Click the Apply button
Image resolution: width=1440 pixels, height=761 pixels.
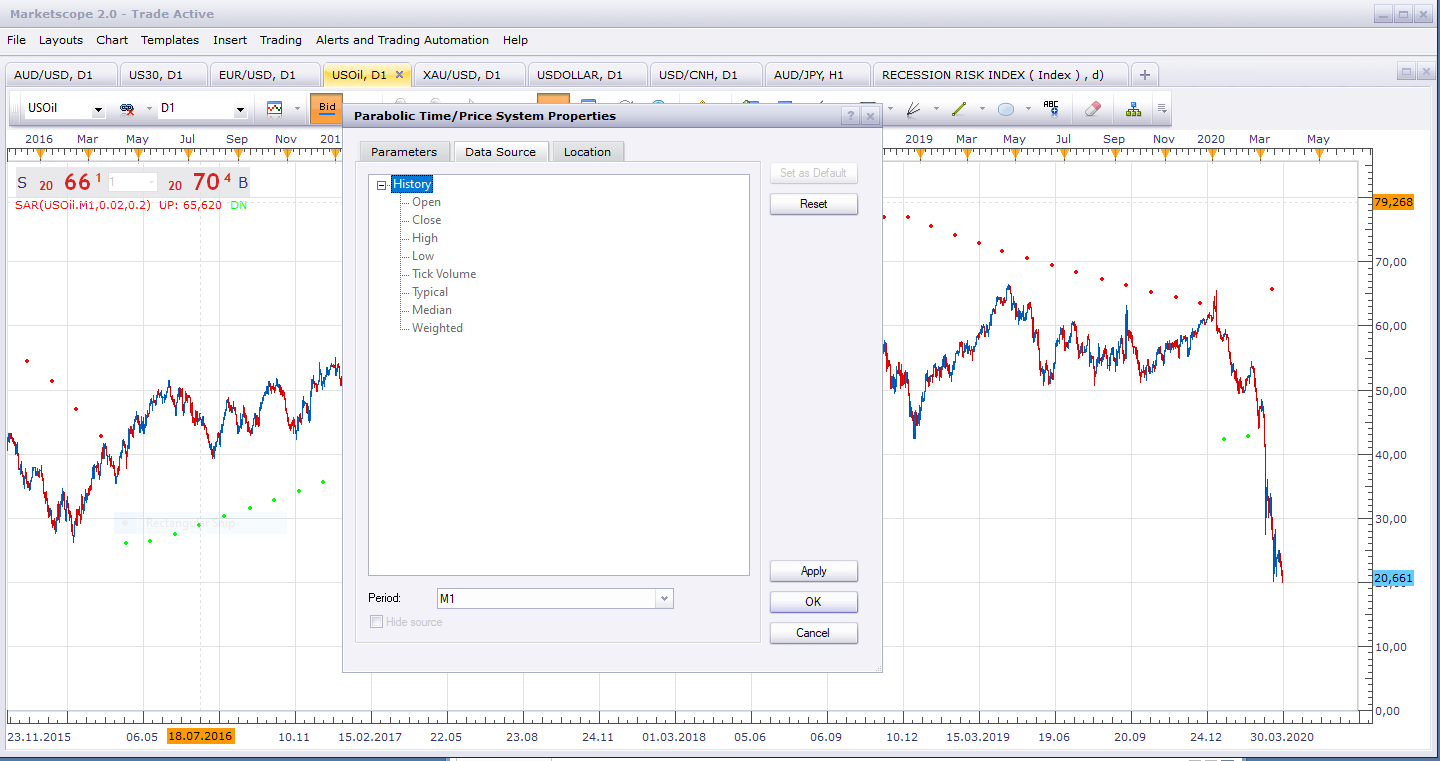[814, 571]
